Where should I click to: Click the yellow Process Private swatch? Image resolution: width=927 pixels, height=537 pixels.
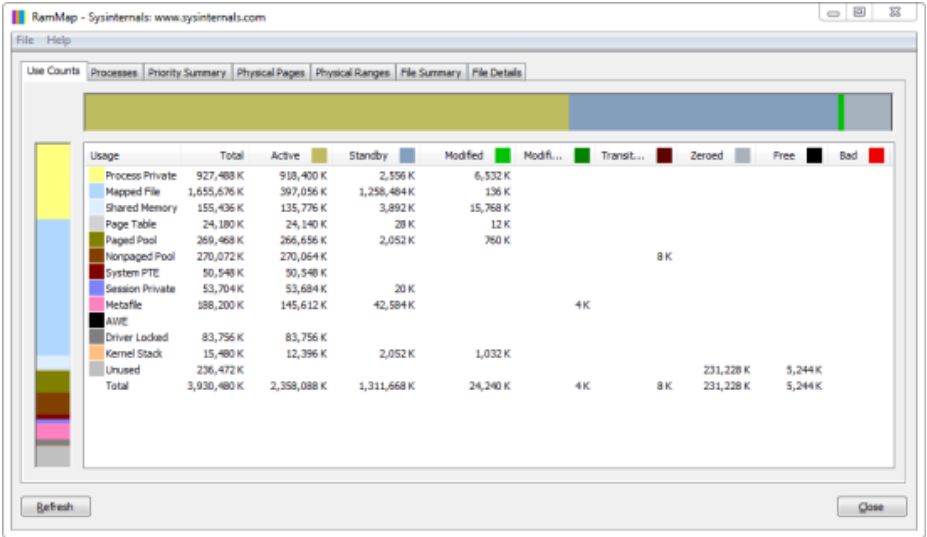(x=97, y=175)
